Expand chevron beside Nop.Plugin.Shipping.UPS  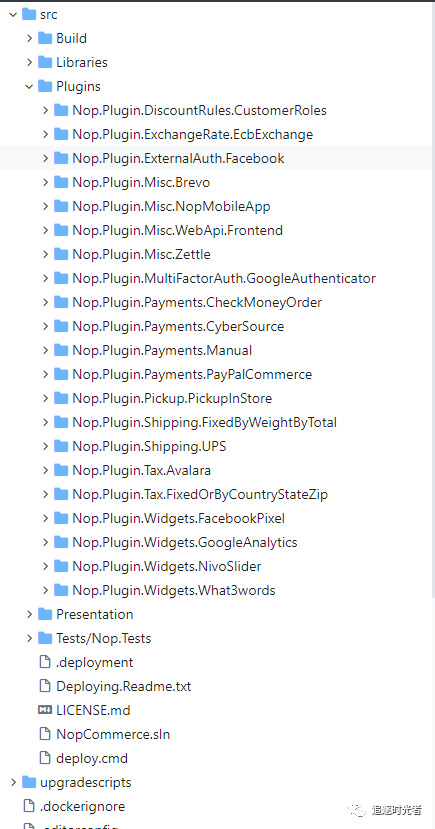pos(46,446)
